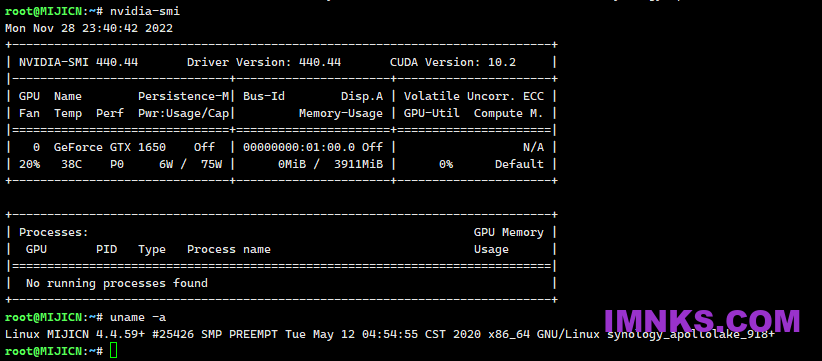Click the Processes: header label

pyautogui.click(x=54, y=232)
